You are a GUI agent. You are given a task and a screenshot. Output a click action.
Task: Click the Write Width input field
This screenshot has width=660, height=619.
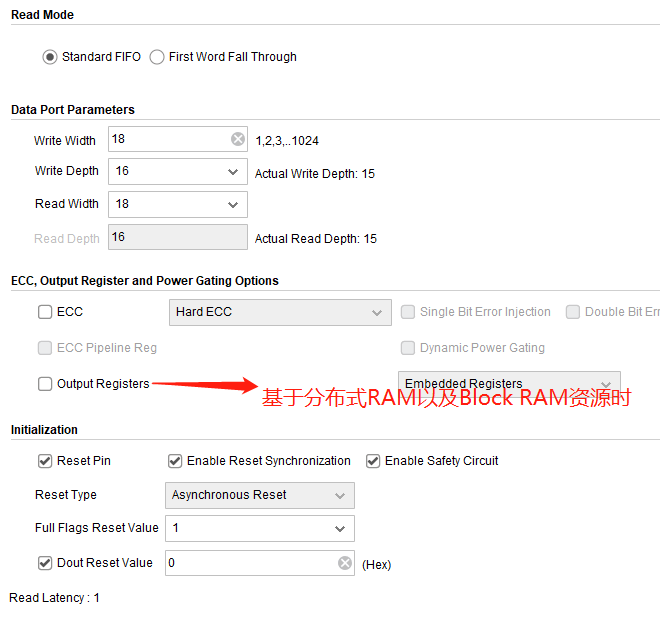(x=178, y=139)
